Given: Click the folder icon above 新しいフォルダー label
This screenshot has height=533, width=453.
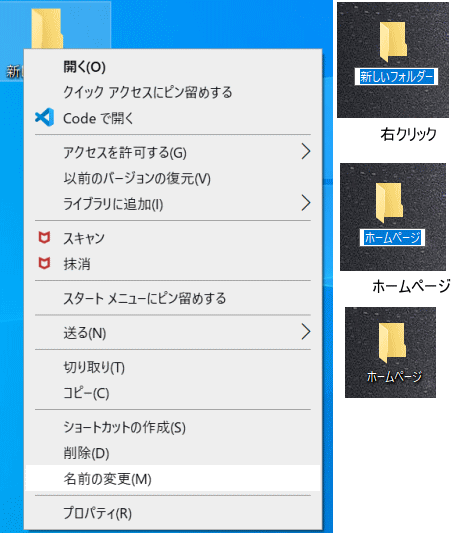Looking at the screenshot, I should coord(393,42).
